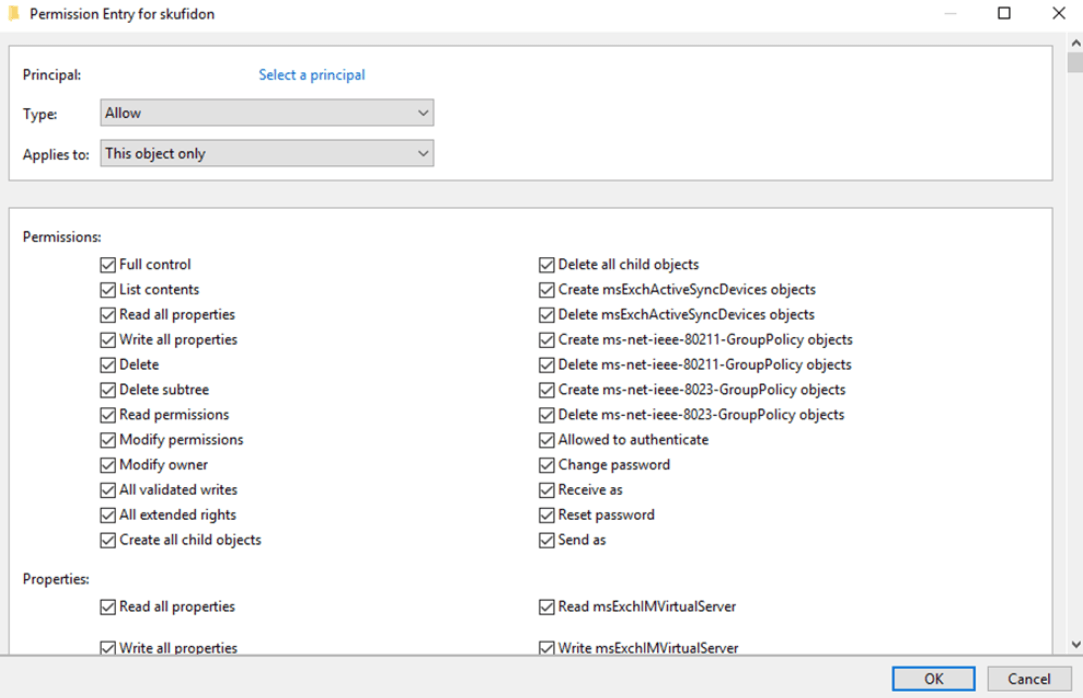This screenshot has height=698, width=1083.
Task: Uncheck the Delete permission checkbox
Action: click(x=108, y=365)
